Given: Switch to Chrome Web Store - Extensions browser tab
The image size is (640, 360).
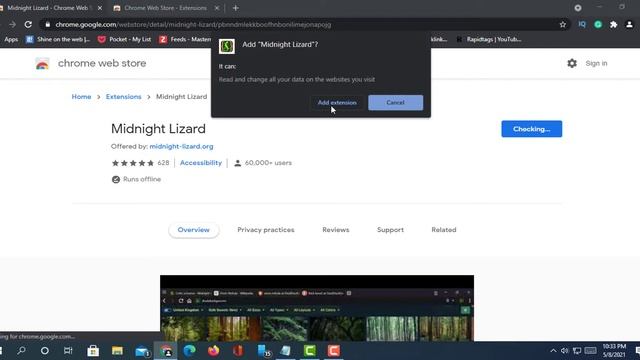Looking at the screenshot, I should pos(165,8).
